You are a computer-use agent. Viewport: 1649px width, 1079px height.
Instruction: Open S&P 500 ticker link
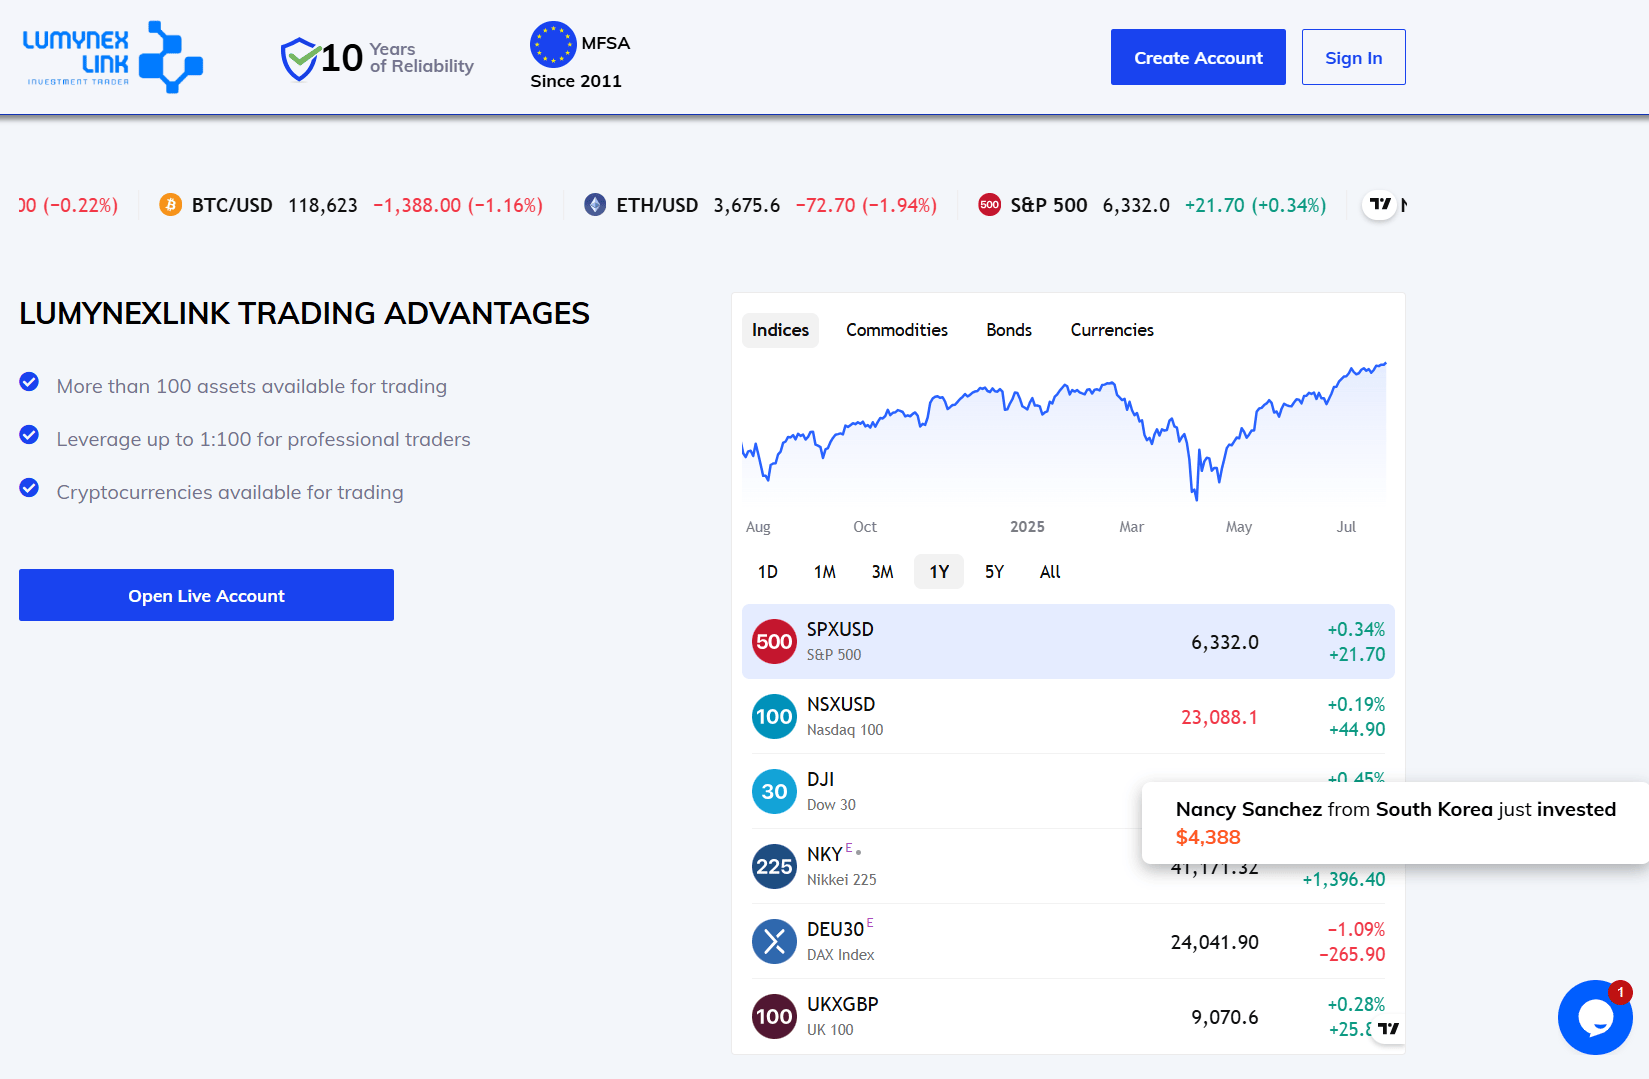[1152, 205]
